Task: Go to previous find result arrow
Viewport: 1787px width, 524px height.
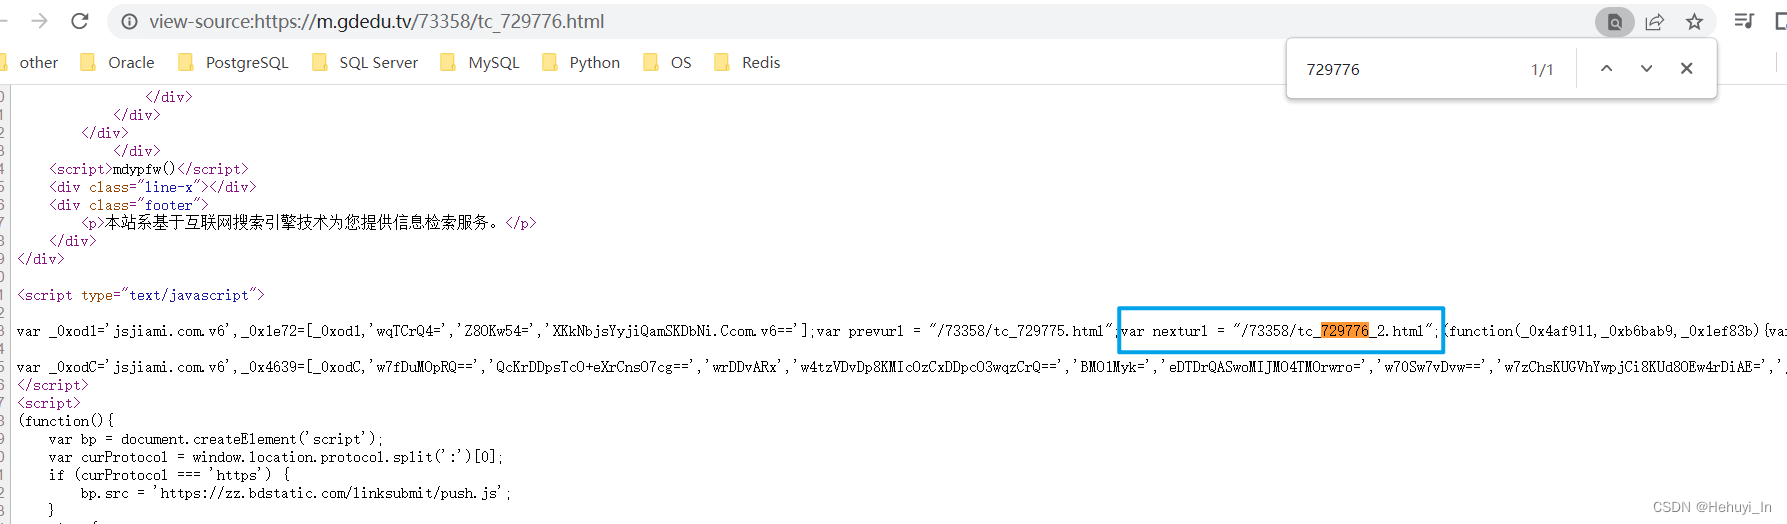Action: point(1606,68)
